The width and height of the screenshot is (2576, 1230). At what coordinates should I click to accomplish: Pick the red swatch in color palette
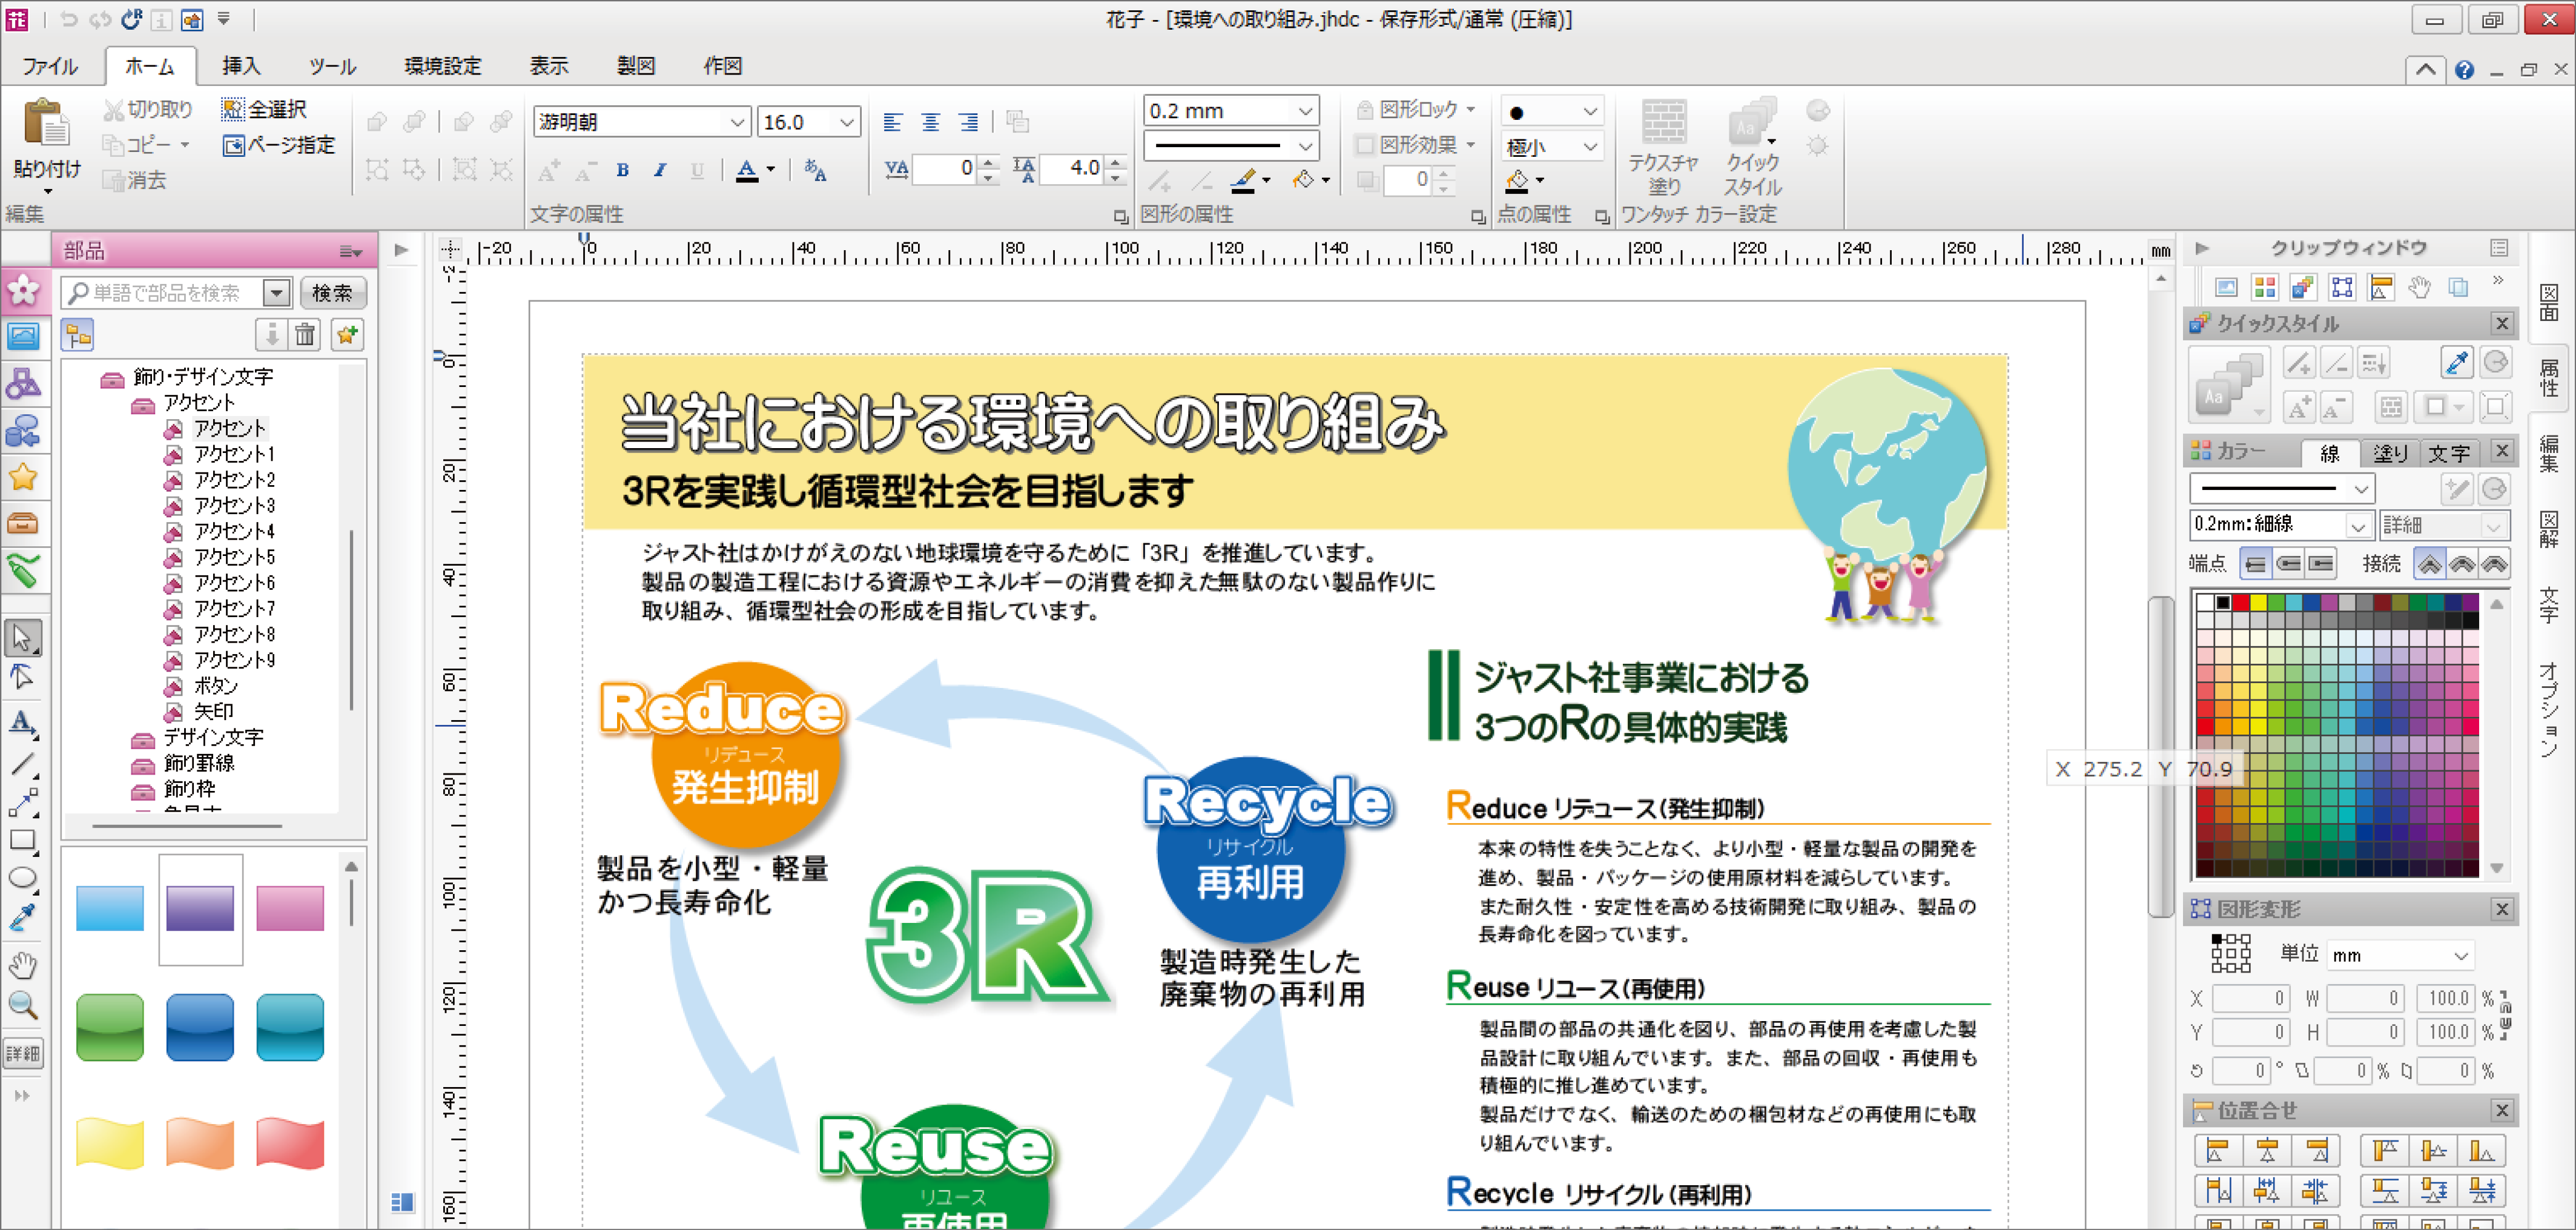(2241, 602)
